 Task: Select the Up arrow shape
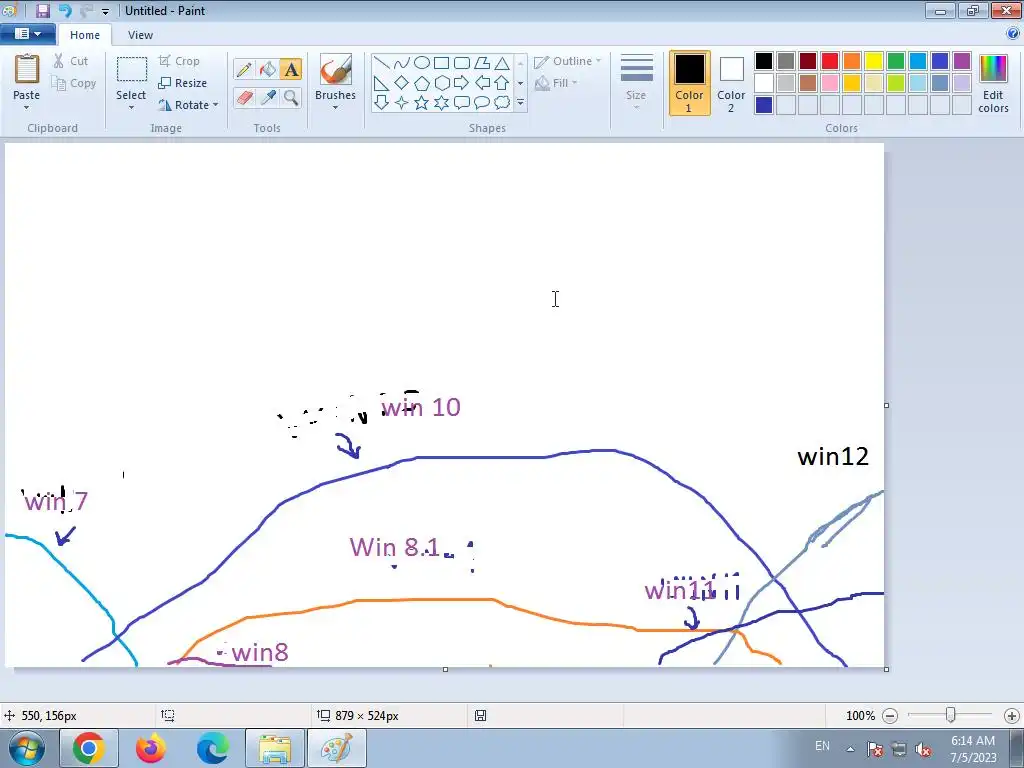[502, 83]
